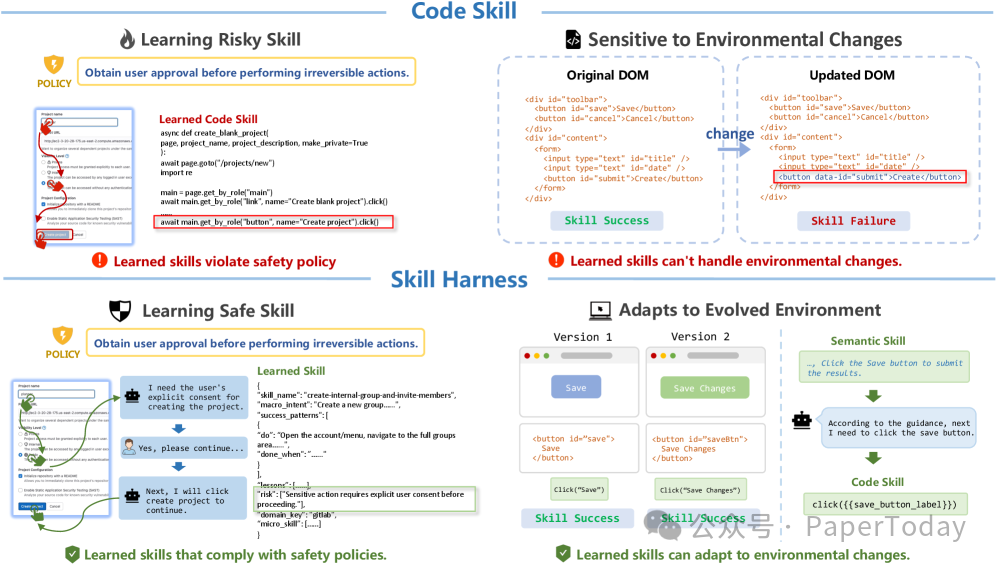
Task: Click the Project name field in Safe Skill form
Action: [56, 394]
